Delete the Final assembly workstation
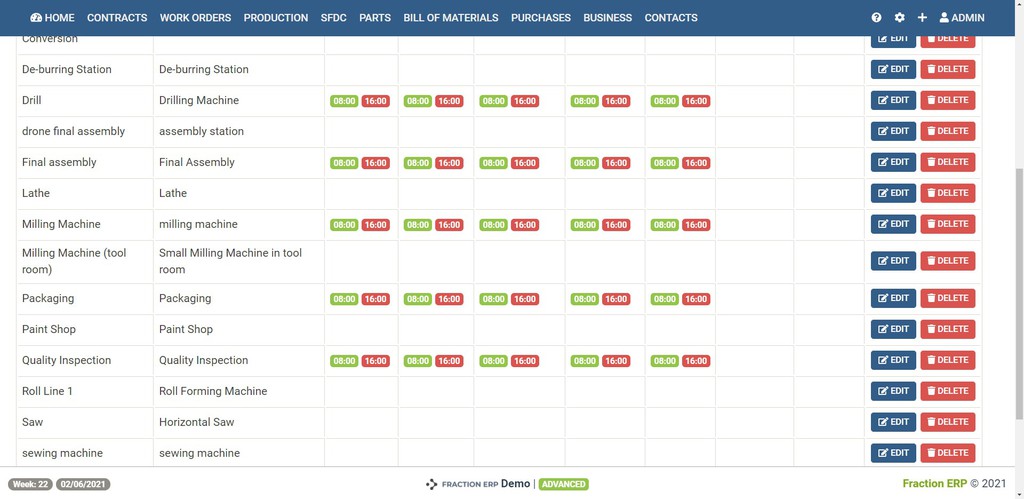The width and height of the screenshot is (1024, 499). click(948, 162)
